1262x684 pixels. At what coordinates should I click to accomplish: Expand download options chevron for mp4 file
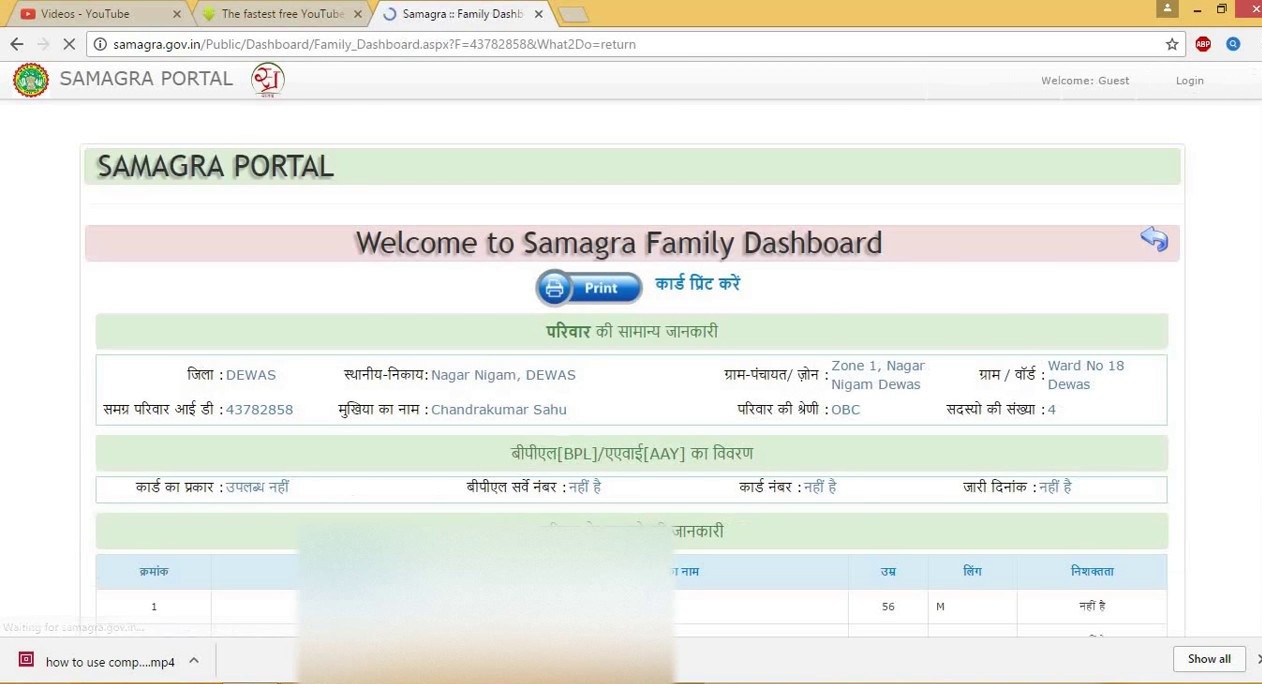[194, 661]
